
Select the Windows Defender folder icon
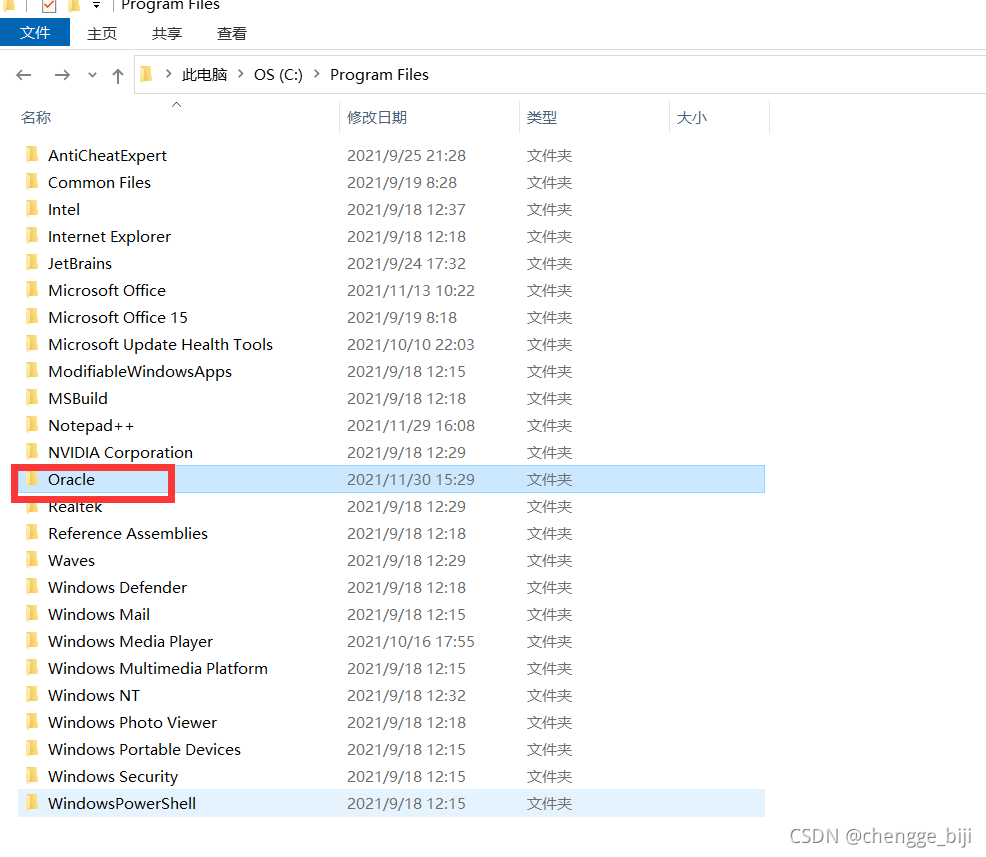32,587
